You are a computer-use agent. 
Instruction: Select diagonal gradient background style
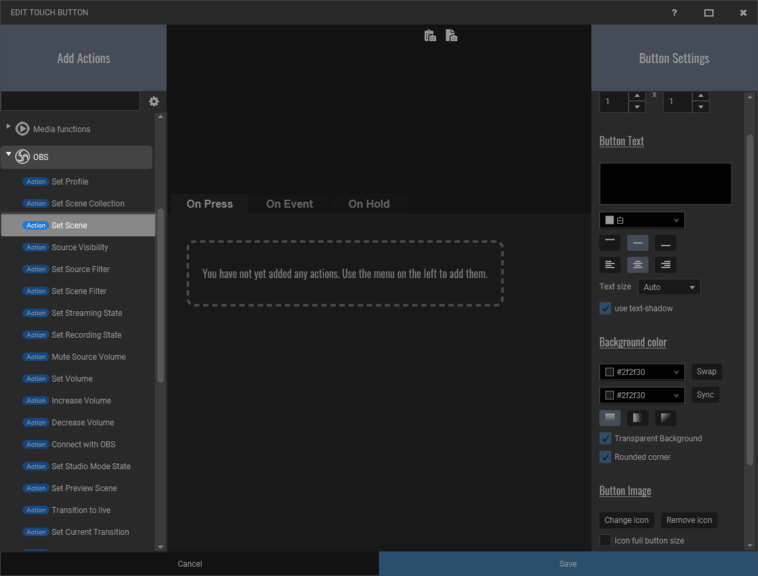(666, 418)
